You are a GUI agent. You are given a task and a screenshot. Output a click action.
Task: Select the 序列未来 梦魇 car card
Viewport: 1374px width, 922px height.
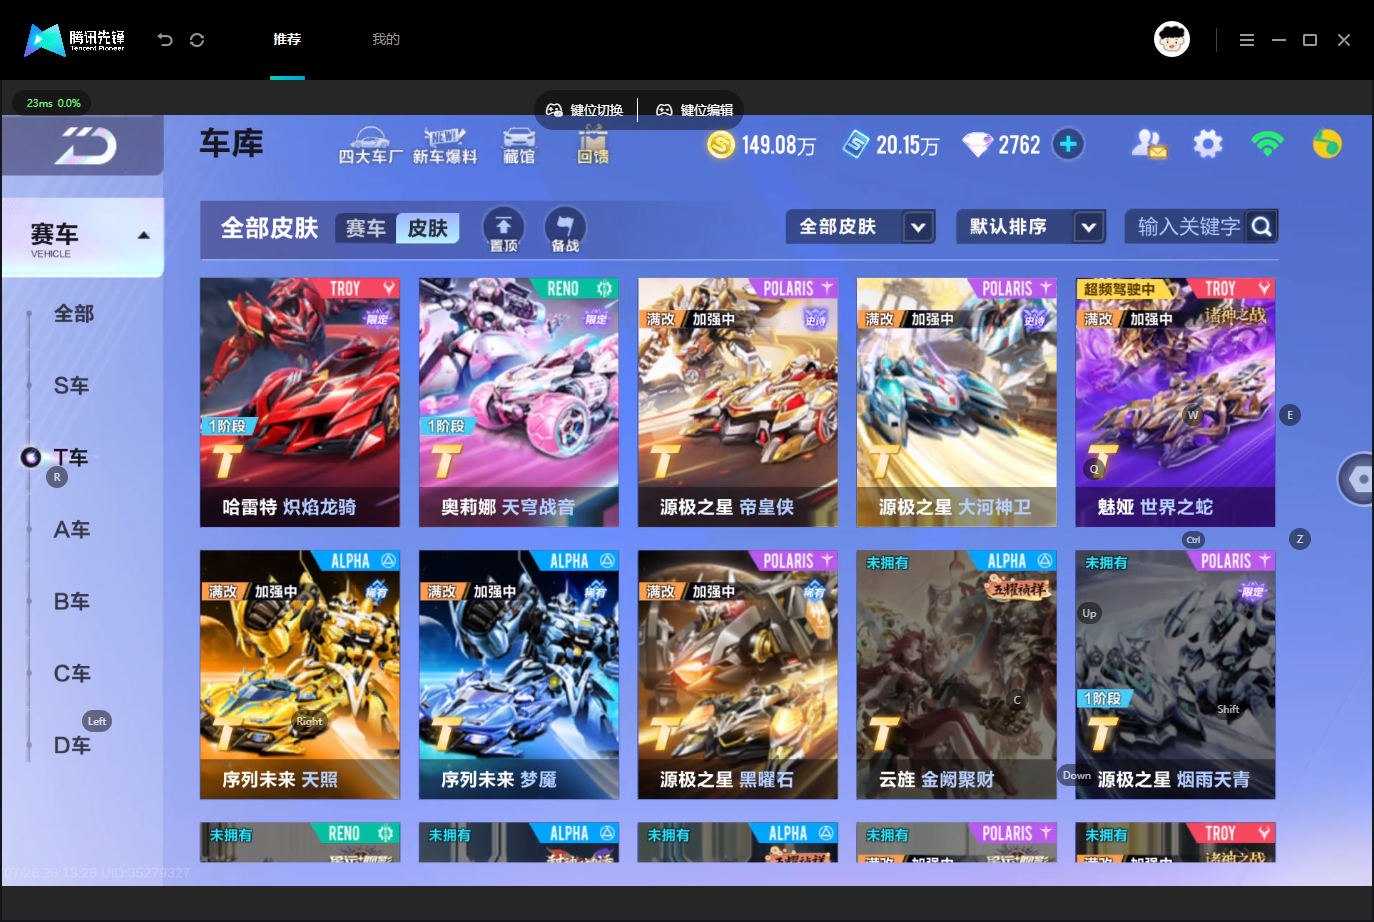point(519,675)
